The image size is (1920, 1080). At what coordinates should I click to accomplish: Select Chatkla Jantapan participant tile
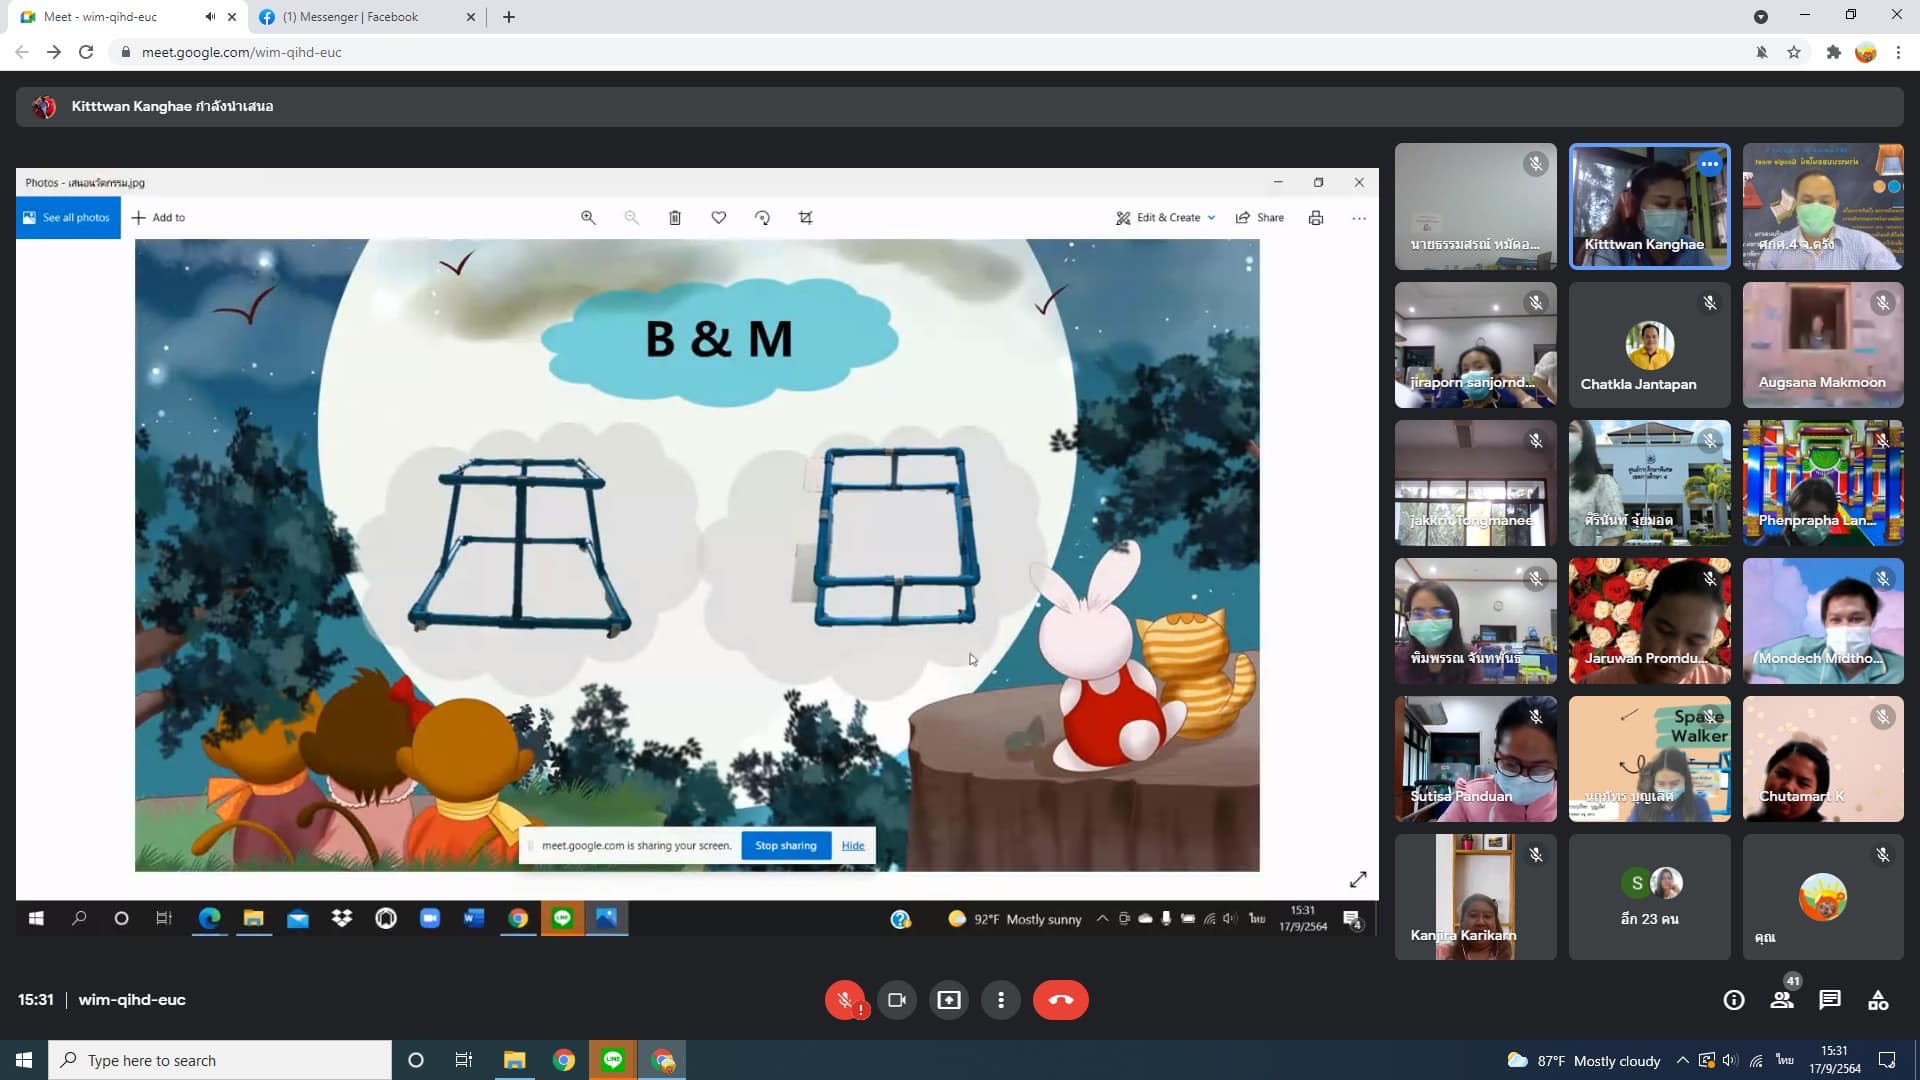[1649, 345]
